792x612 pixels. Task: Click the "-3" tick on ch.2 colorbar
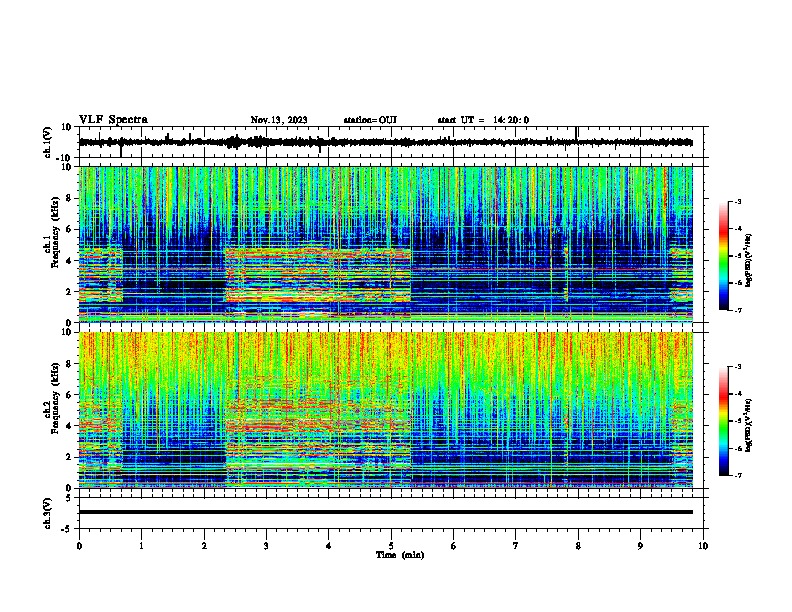tap(737, 367)
